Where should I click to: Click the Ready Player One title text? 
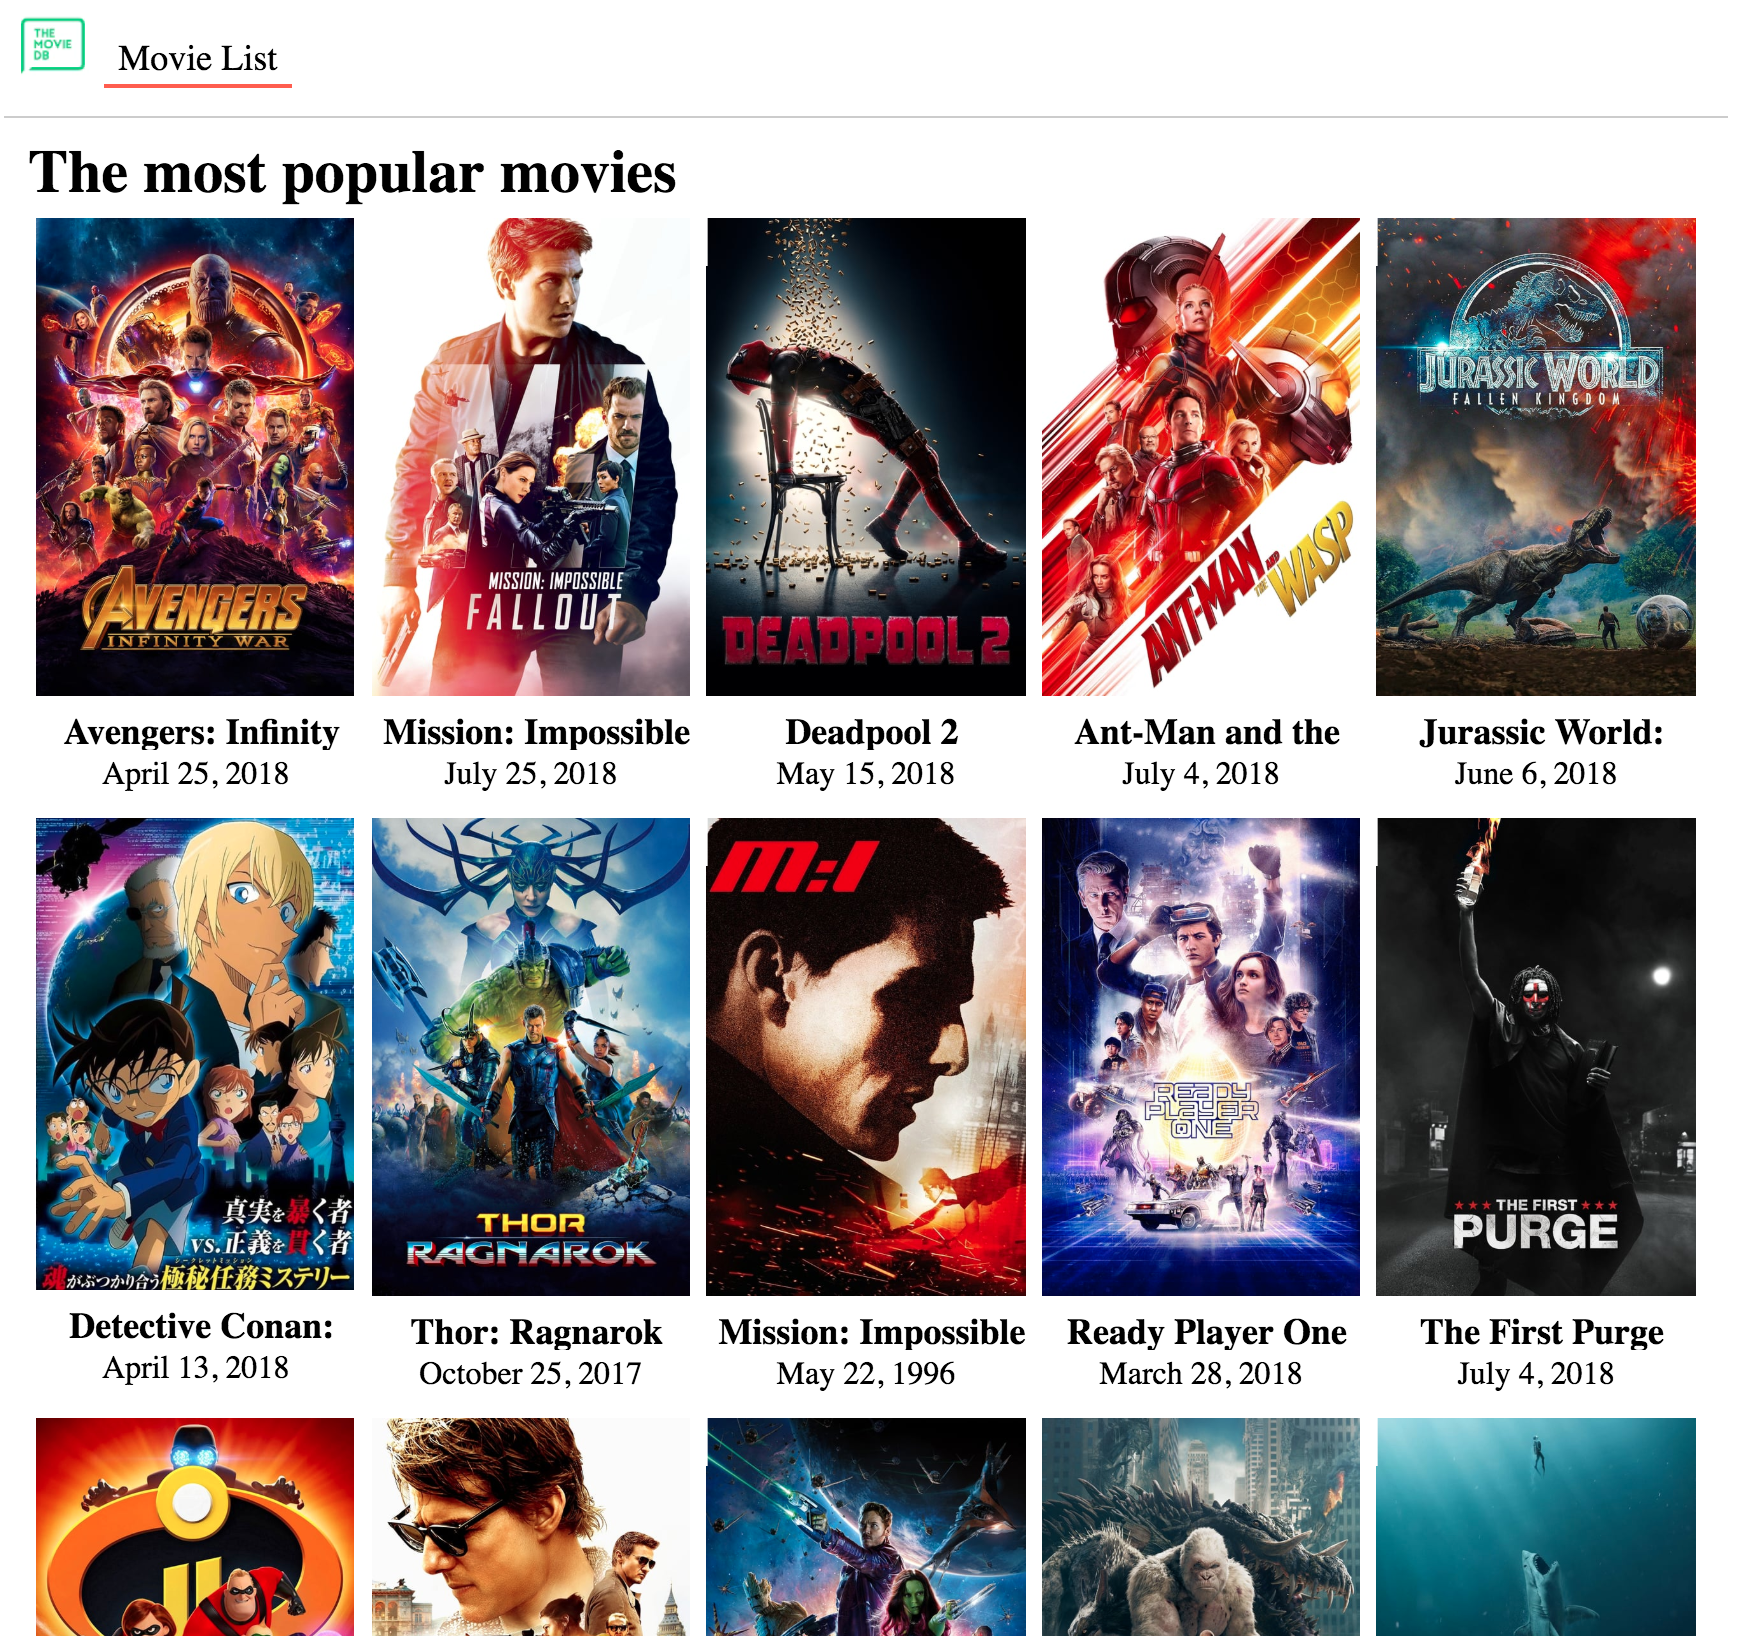1207,1332
